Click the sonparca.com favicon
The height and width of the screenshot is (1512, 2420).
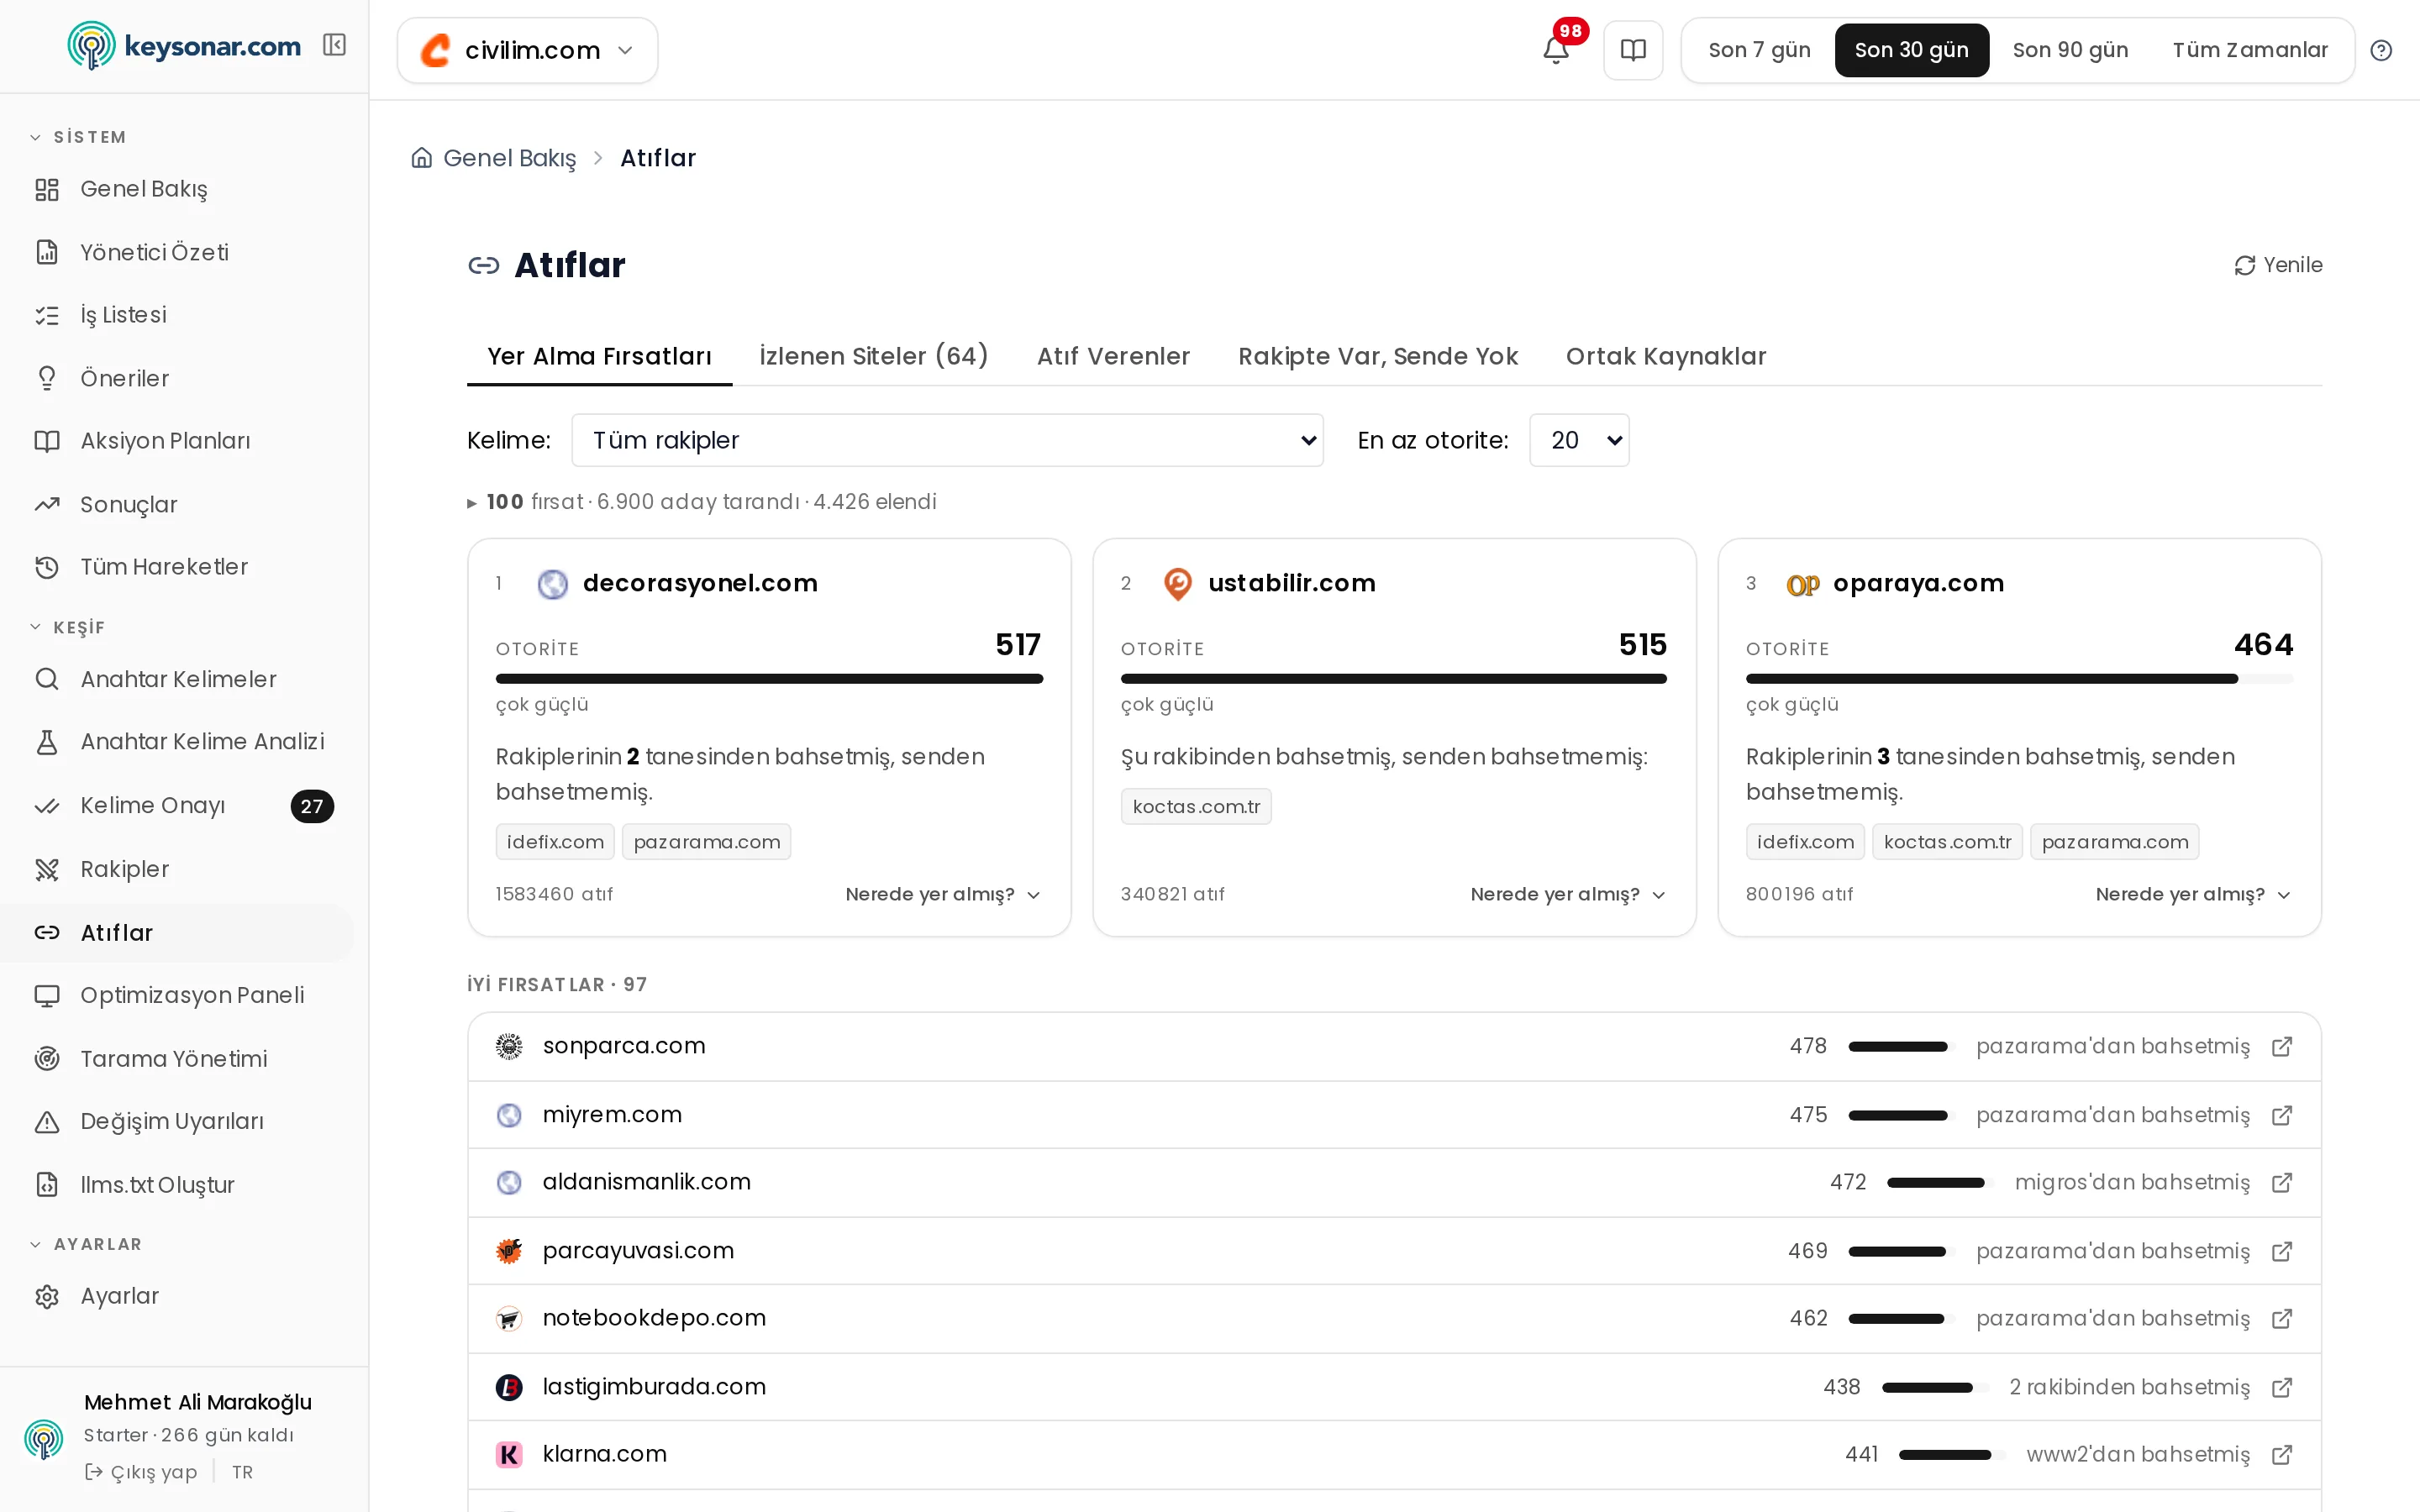coord(509,1046)
